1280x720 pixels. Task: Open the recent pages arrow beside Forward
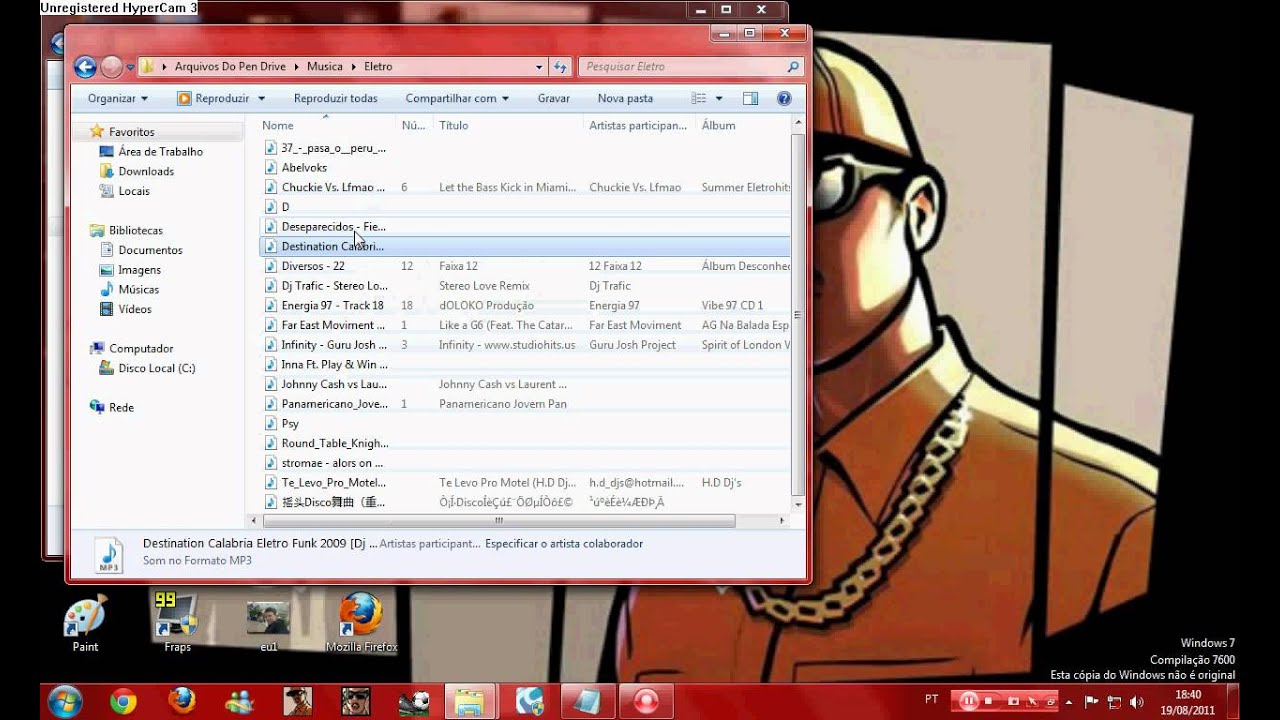pyautogui.click(x=130, y=67)
